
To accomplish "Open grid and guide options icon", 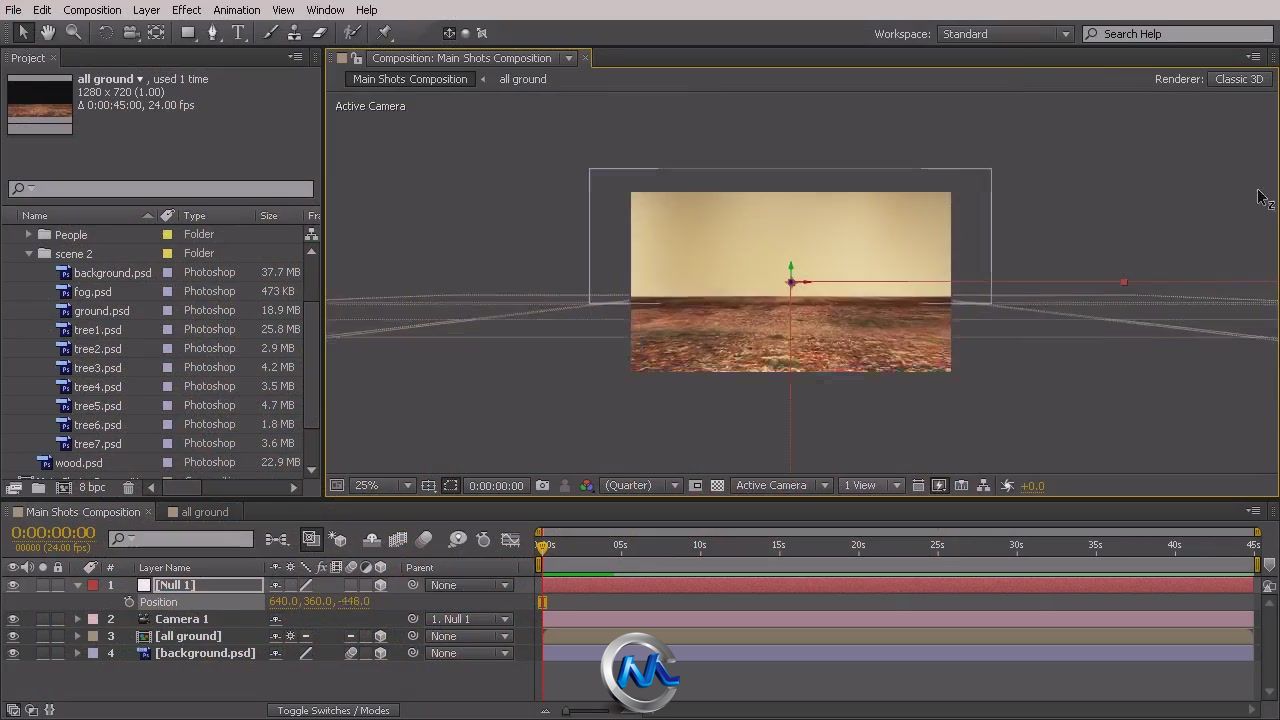I will [428, 486].
